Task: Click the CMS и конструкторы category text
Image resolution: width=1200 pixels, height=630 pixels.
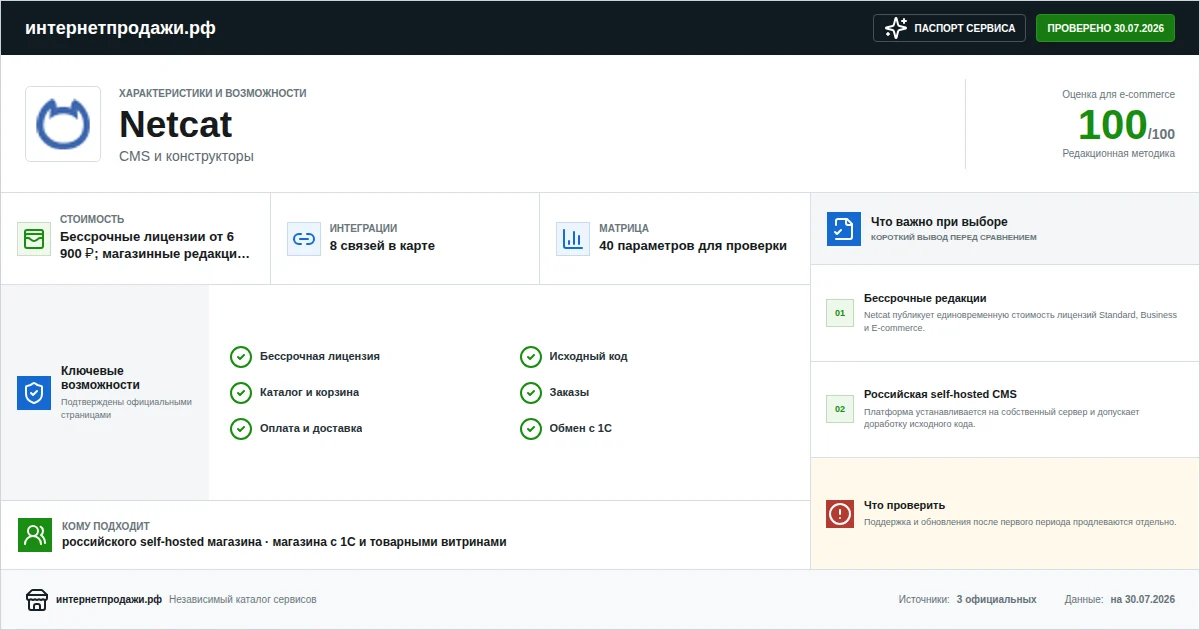Action: (186, 157)
